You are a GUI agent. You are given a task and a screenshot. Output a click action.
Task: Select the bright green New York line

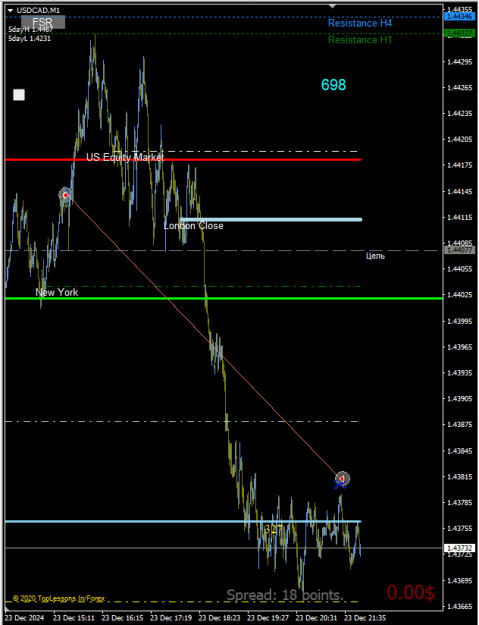point(224,299)
